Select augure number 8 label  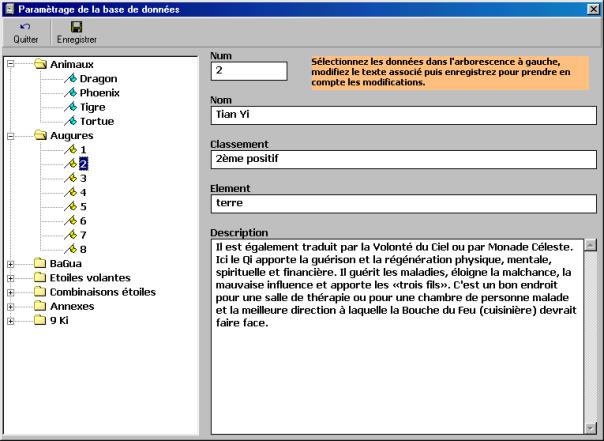pos(83,249)
